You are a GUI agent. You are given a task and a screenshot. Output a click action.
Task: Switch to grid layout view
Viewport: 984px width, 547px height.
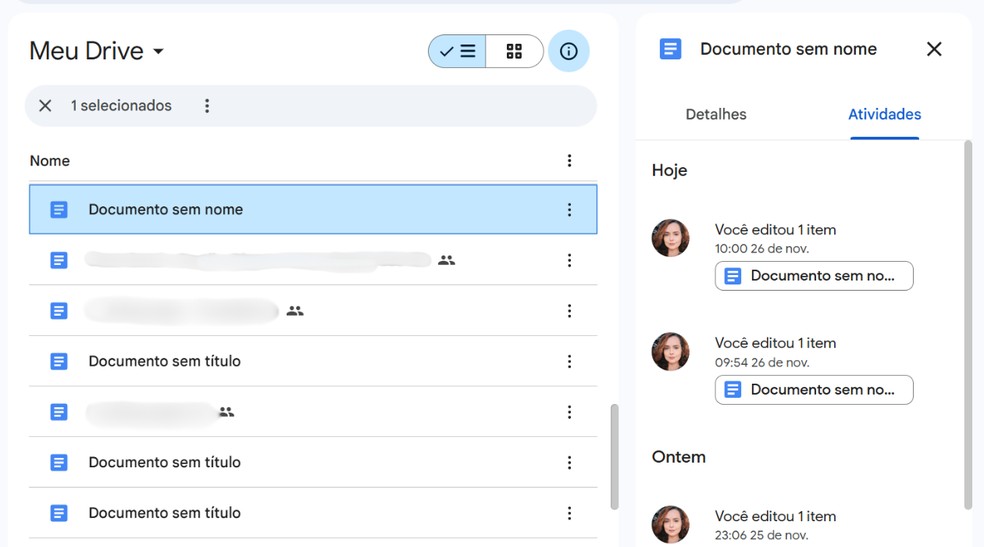514,51
